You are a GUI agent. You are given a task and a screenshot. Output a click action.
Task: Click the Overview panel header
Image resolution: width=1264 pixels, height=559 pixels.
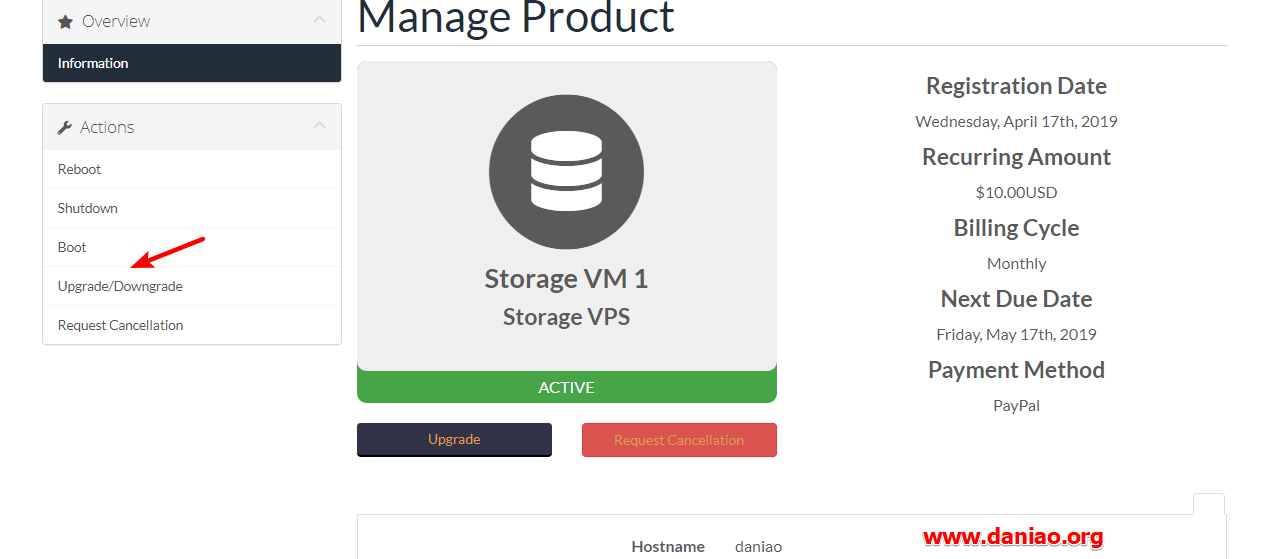point(192,21)
